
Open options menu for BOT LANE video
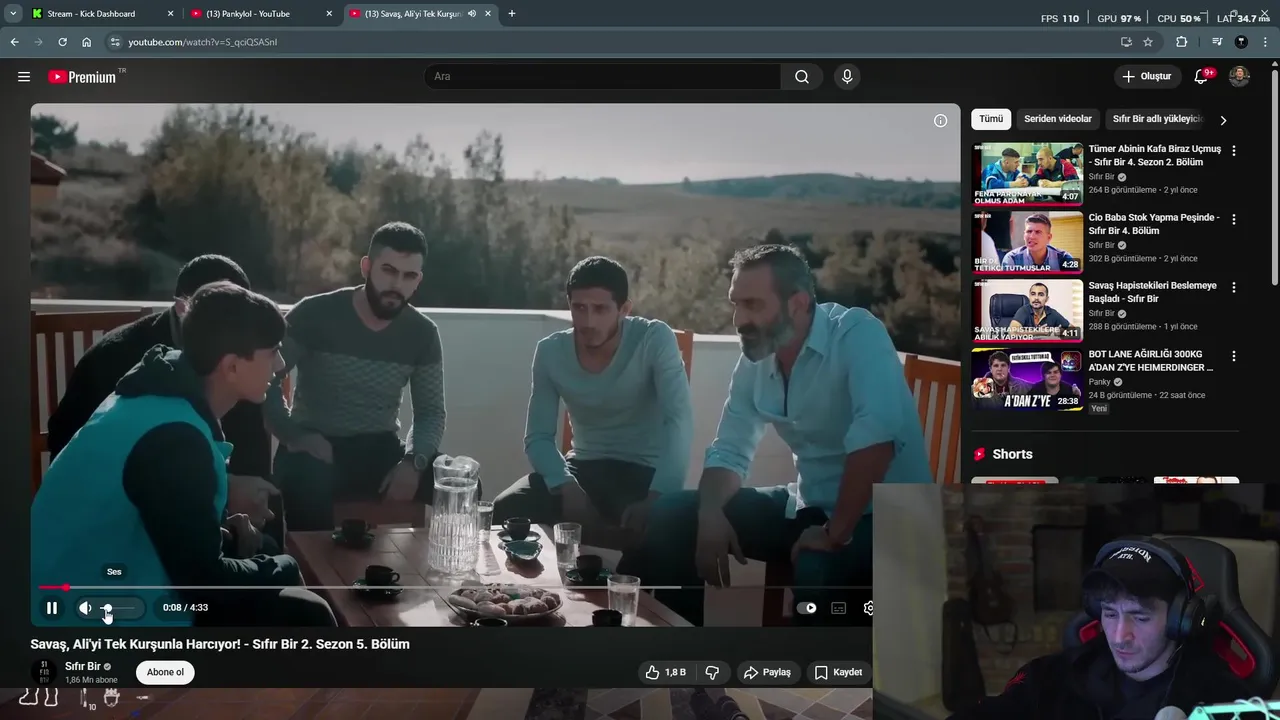(x=1233, y=356)
